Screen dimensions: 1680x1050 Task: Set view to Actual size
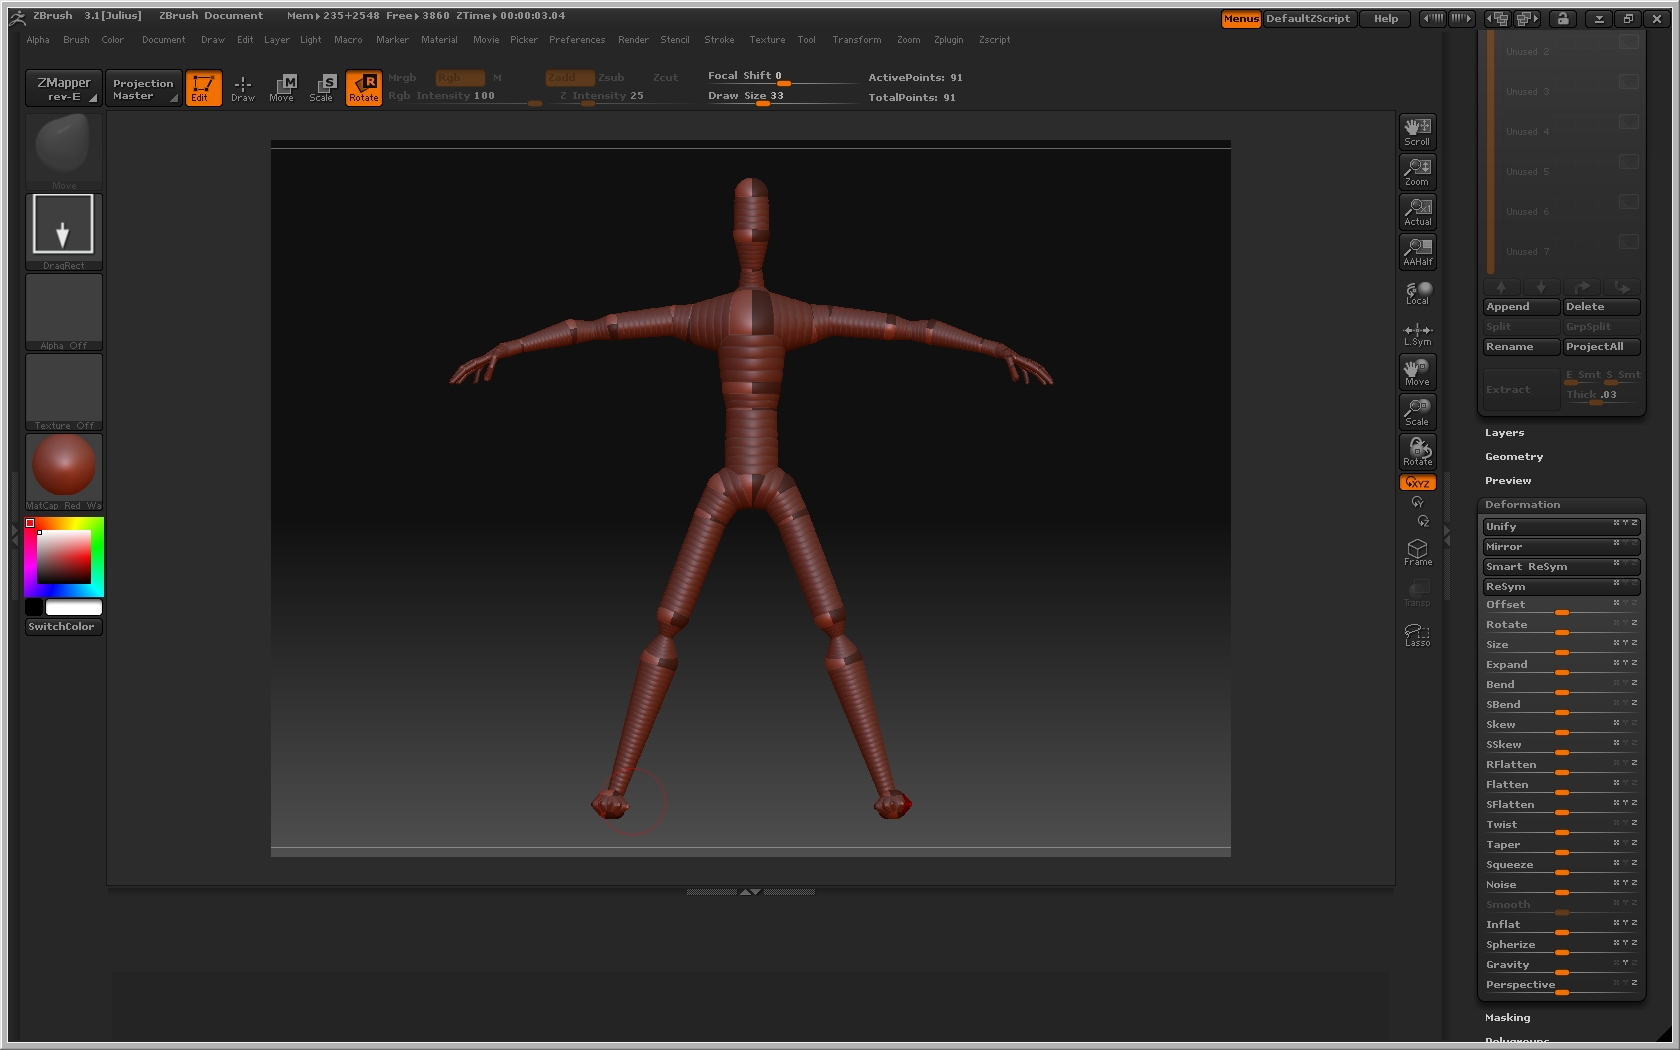(x=1417, y=211)
